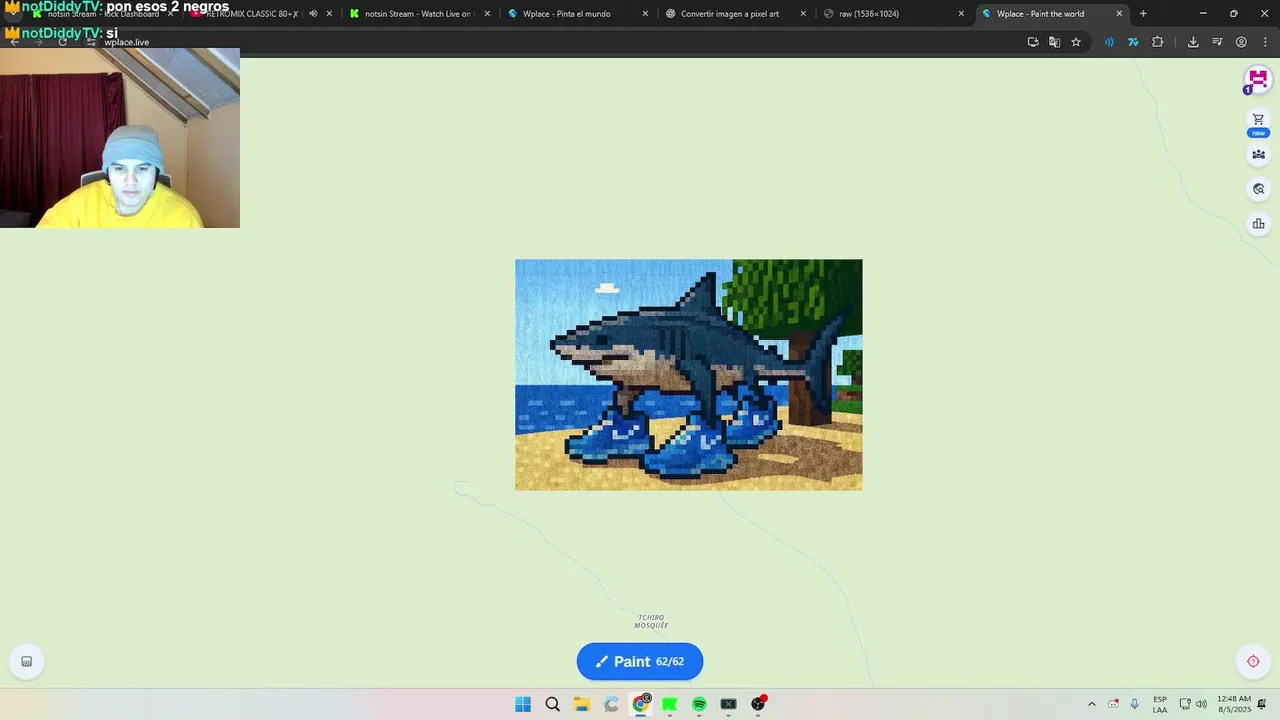1280x720 pixels.
Task: Open the leaderboard bar chart icon
Action: (x=1258, y=224)
